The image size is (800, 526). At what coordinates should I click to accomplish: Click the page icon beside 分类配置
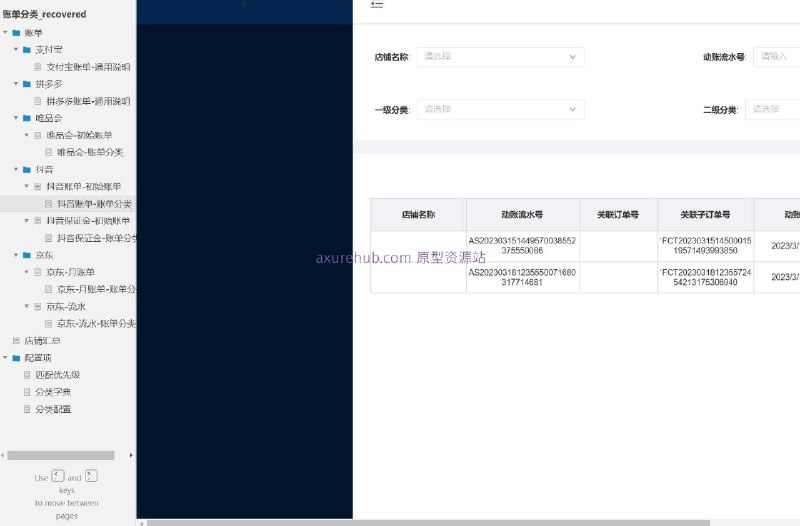27,409
